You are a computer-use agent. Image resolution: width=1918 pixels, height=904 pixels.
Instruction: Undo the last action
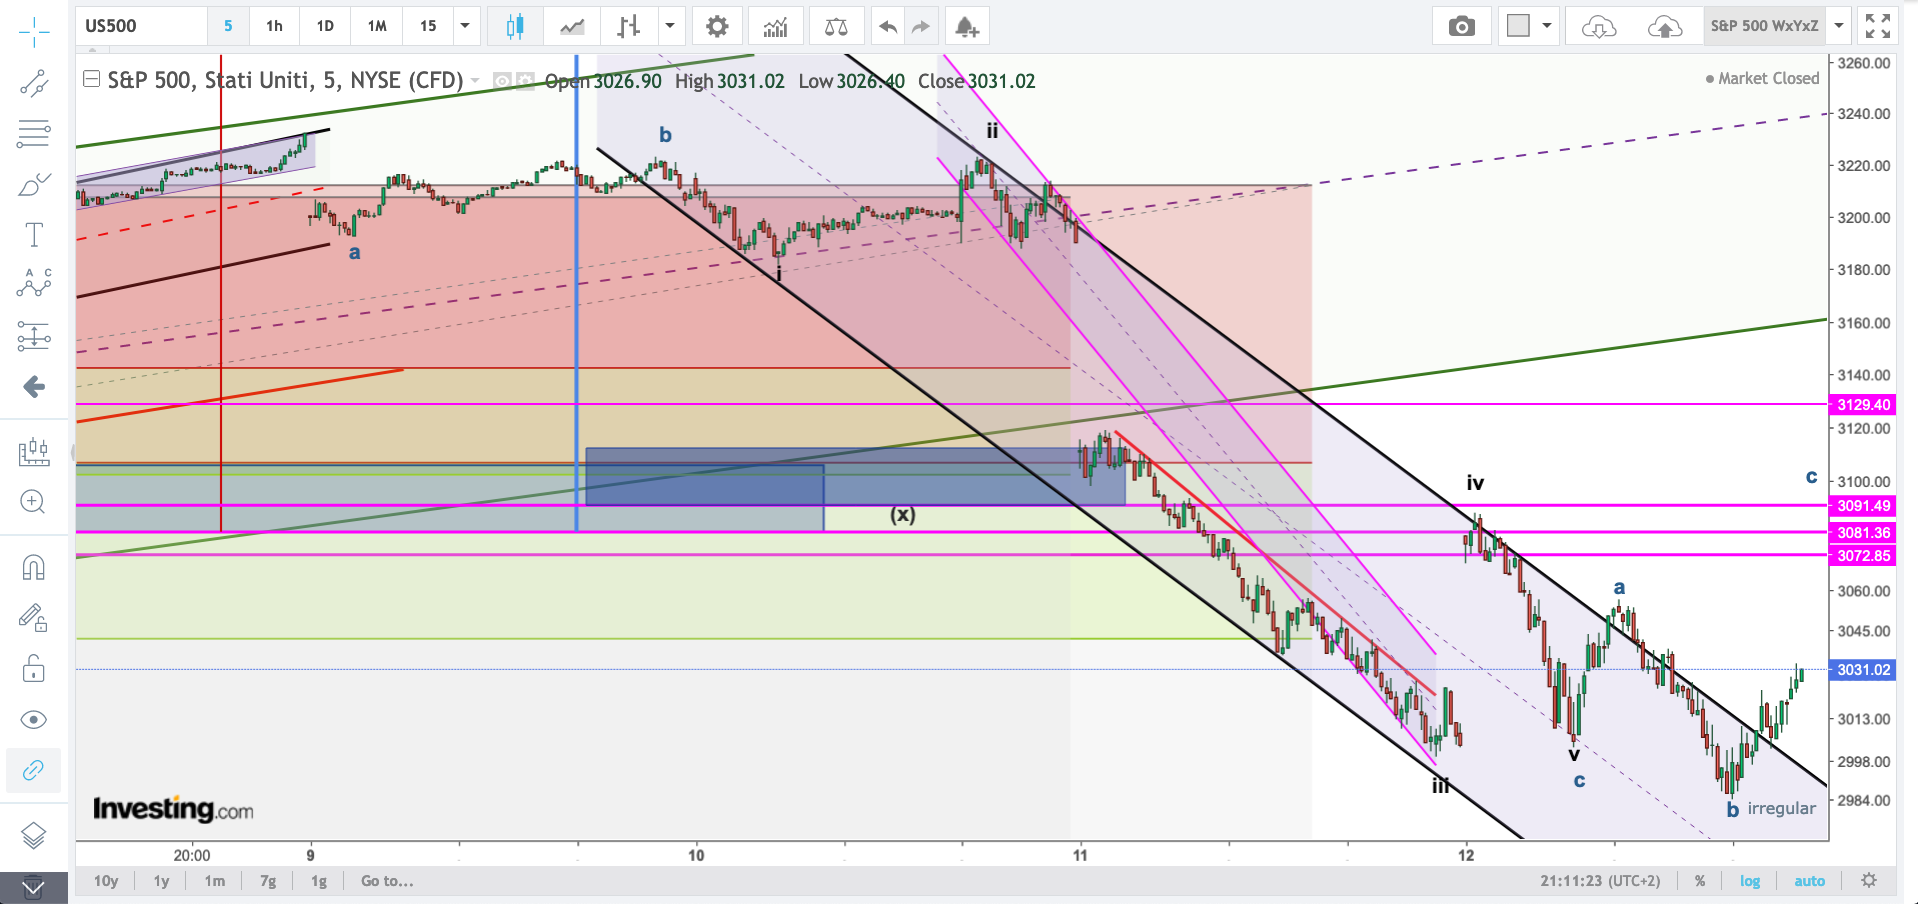887,27
